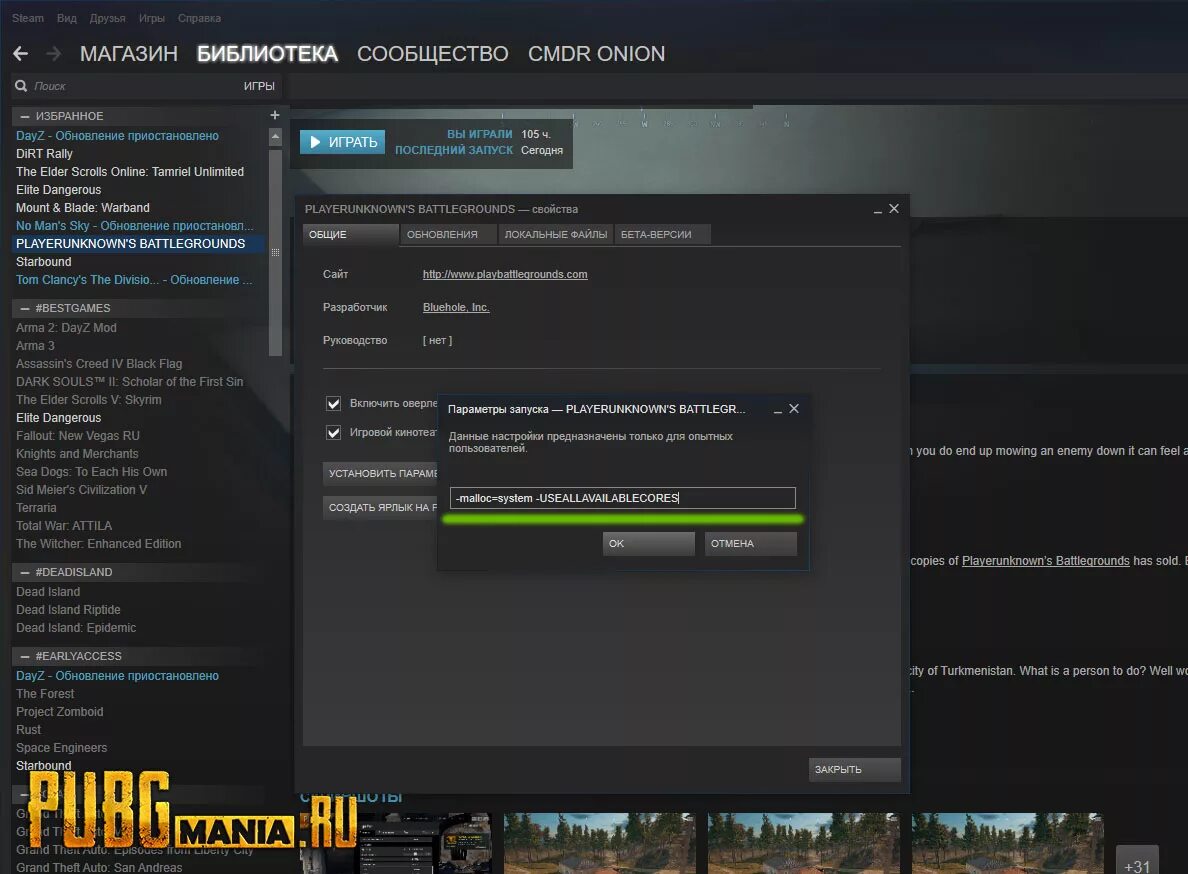Select No Man's Sky in the library
The width and height of the screenshot is (1188, 874).
135,226
